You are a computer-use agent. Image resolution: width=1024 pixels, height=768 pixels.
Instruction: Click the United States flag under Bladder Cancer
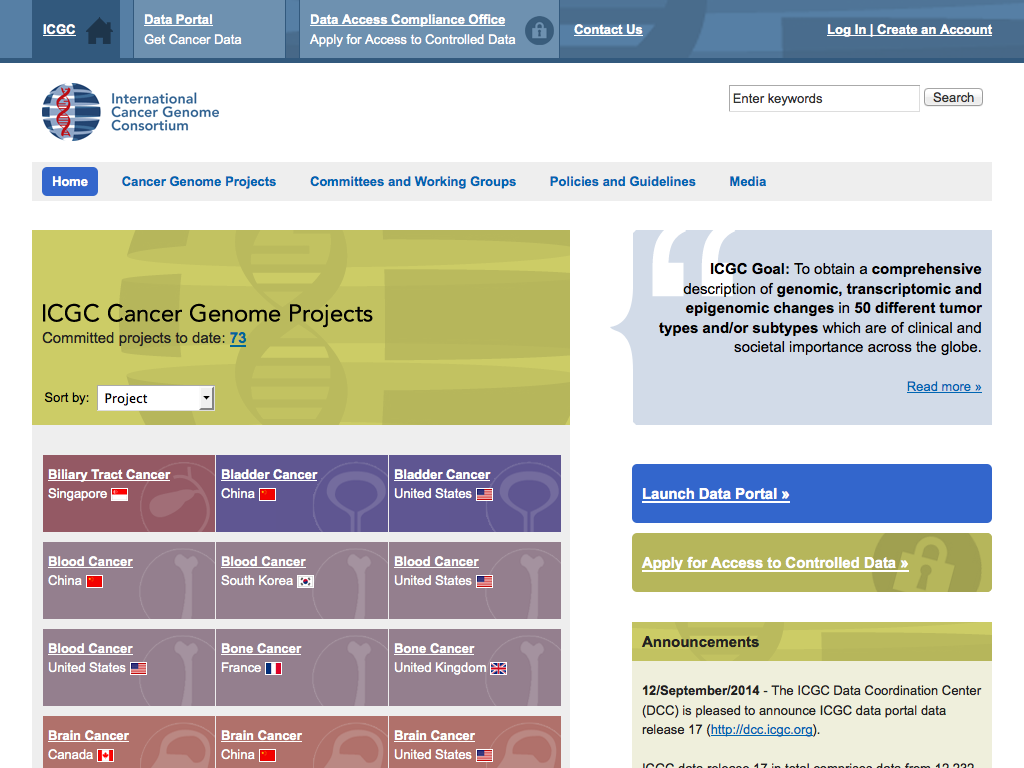[x=485, y=494]
